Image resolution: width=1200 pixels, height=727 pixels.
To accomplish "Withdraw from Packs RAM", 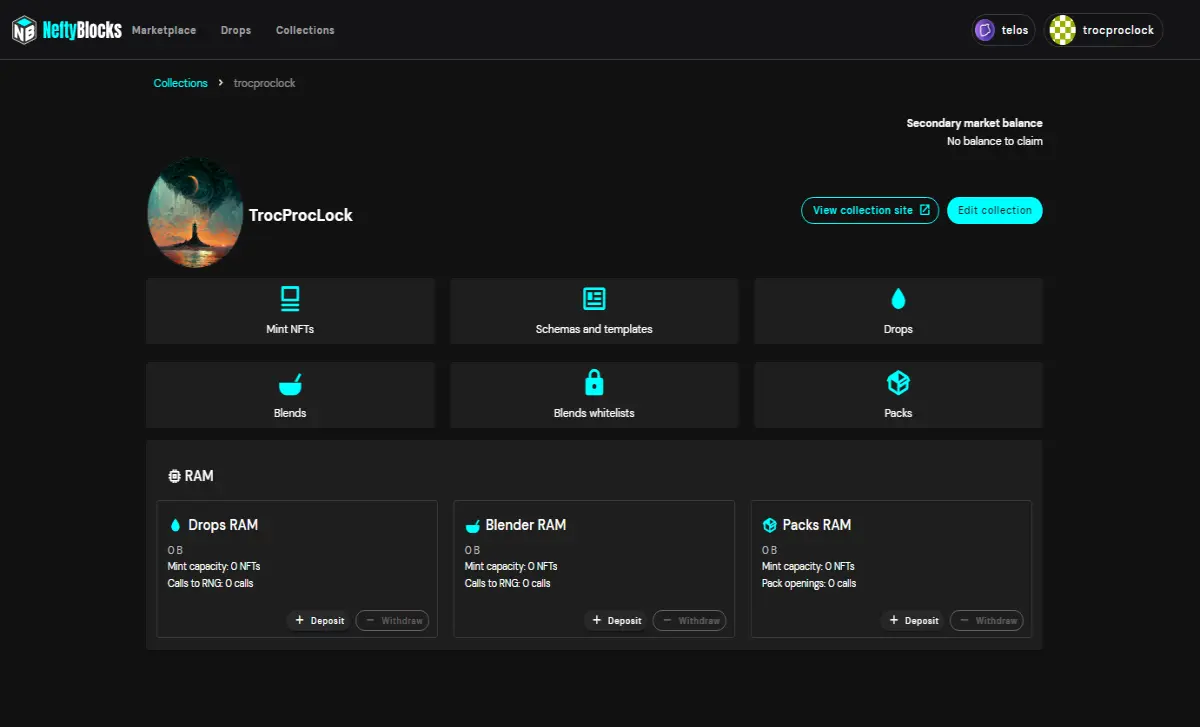I will click(986, 620).
